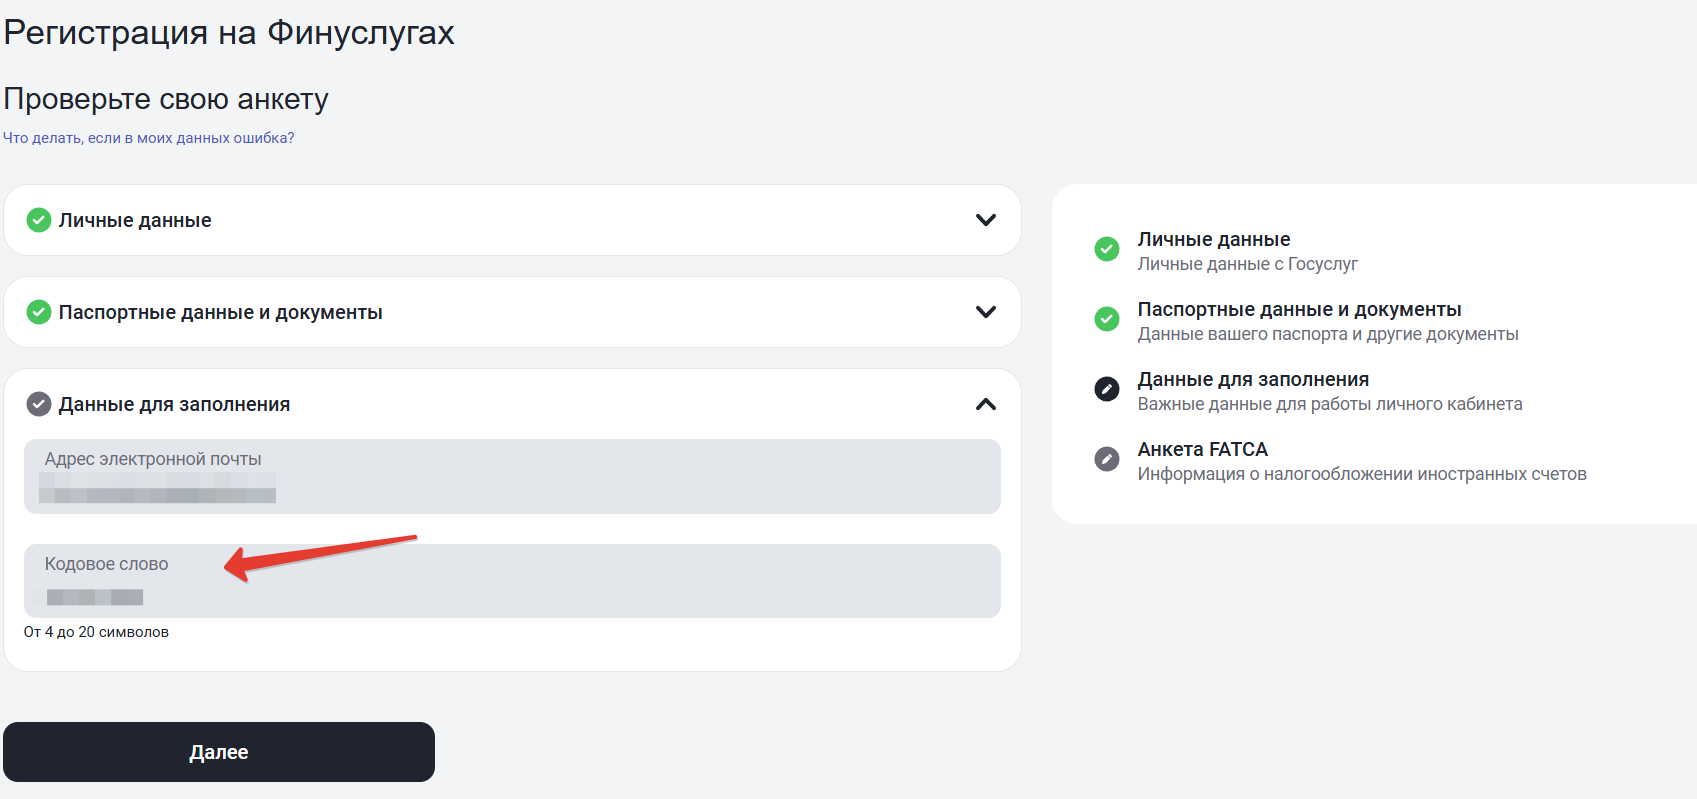Collapse Данные для заполнения using up chevron

[985, 404]
